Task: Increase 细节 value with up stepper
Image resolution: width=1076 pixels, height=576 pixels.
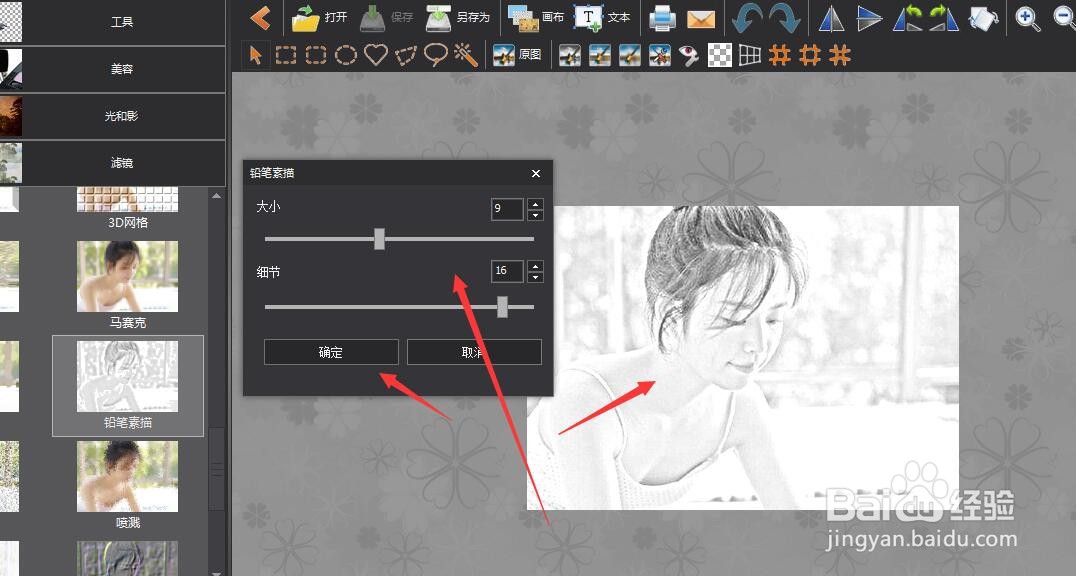Action: pyautogui.click(x=535, y=265)
